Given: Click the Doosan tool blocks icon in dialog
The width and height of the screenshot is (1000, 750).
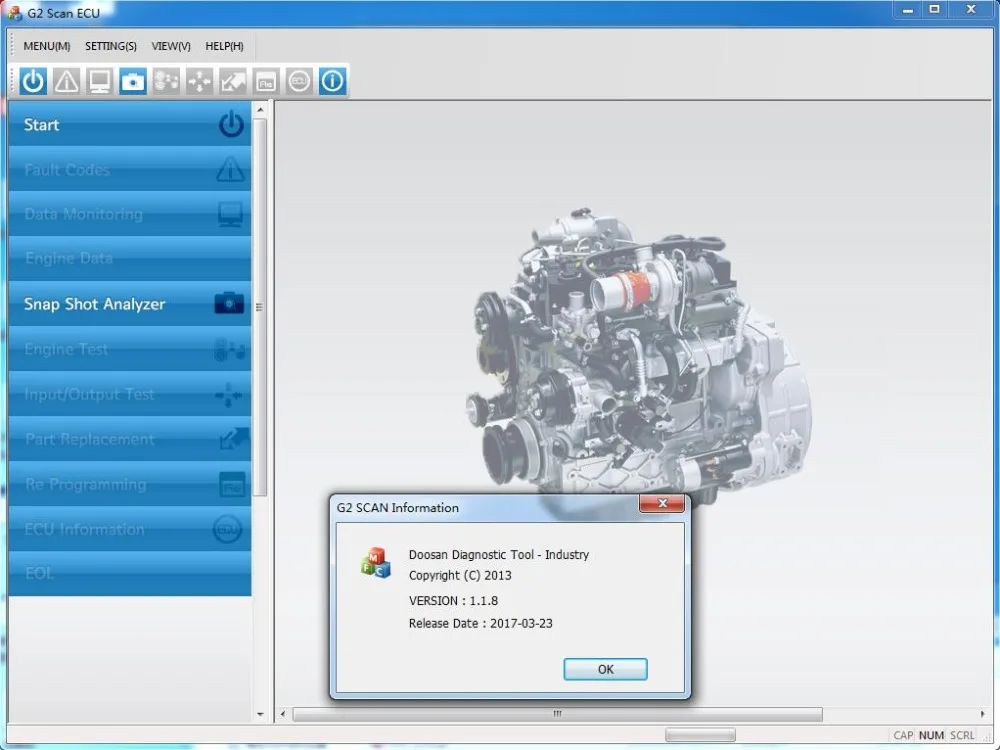Looking at the screenshot, I should (x=376, y=562).
